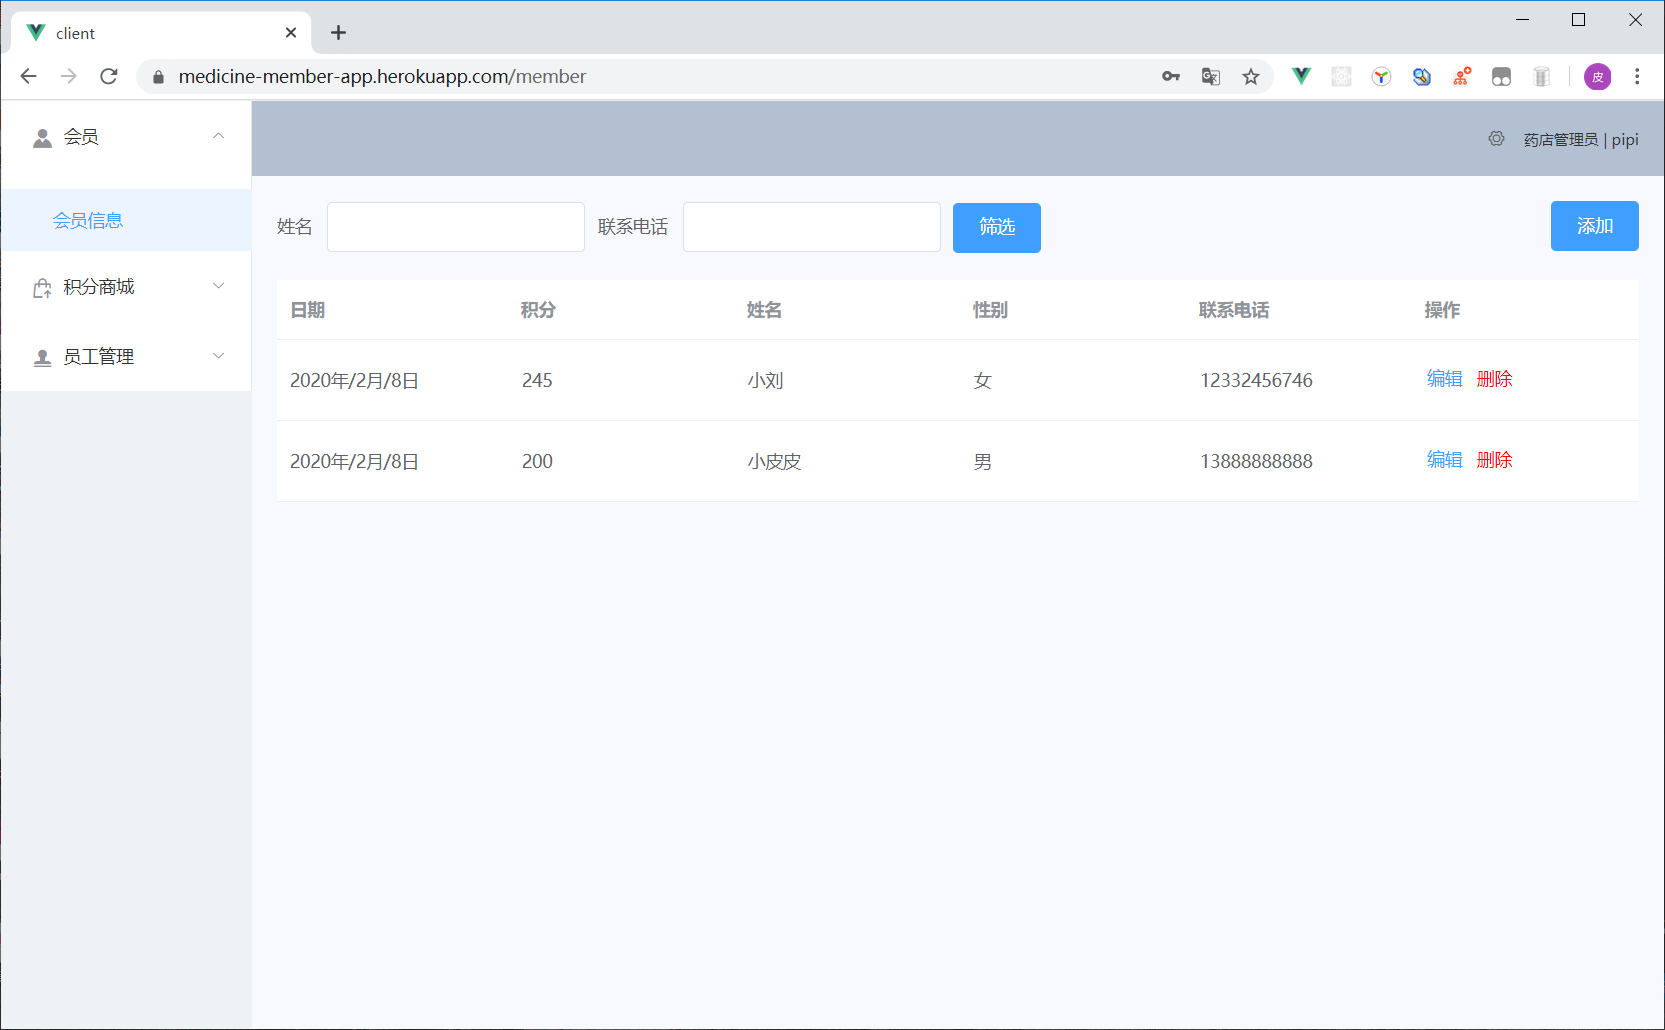Click the dark mask extension icon
The width and height of the screenshot is (1665, 1030).
point(1501,76)
